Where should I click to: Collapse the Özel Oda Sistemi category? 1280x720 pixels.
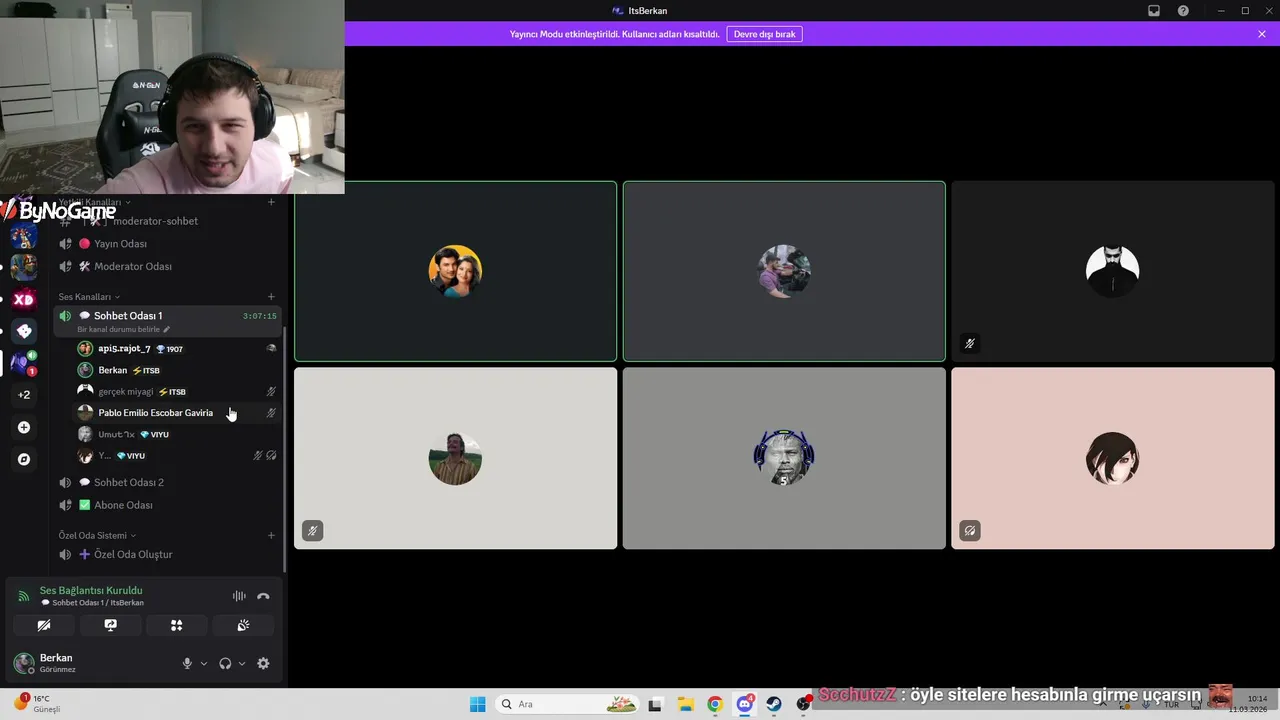coord(96,535)
